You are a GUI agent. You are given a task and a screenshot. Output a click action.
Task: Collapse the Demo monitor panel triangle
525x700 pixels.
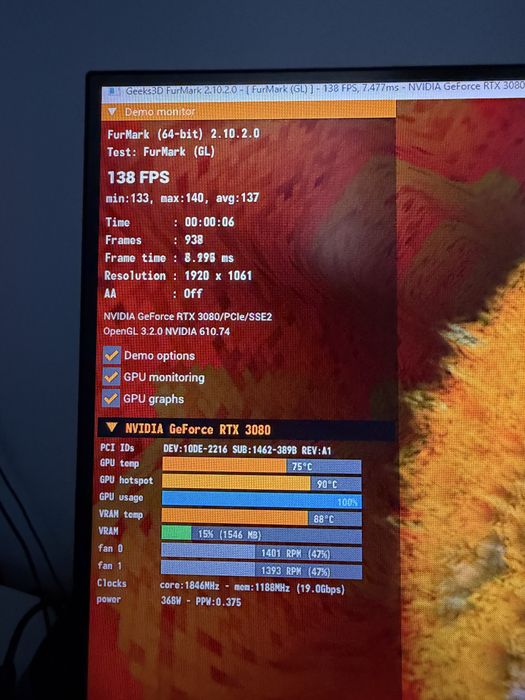click(x=112, y=112)
